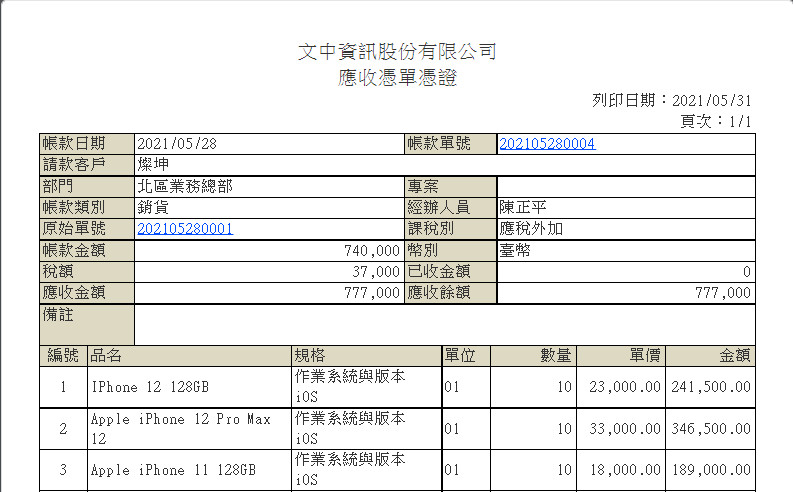Click company name 文中資訊股份有限公司
Screen dimensions: 793x492
397,51
